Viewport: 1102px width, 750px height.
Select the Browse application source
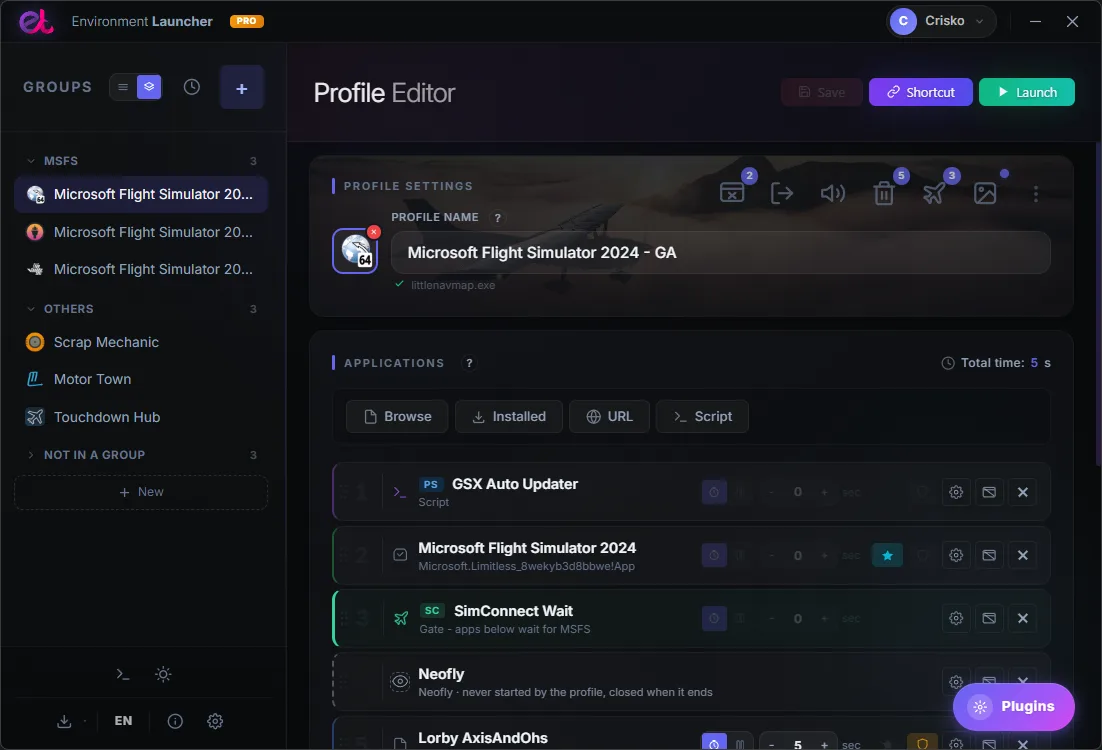pyautogui.click(x=397, y=417)
